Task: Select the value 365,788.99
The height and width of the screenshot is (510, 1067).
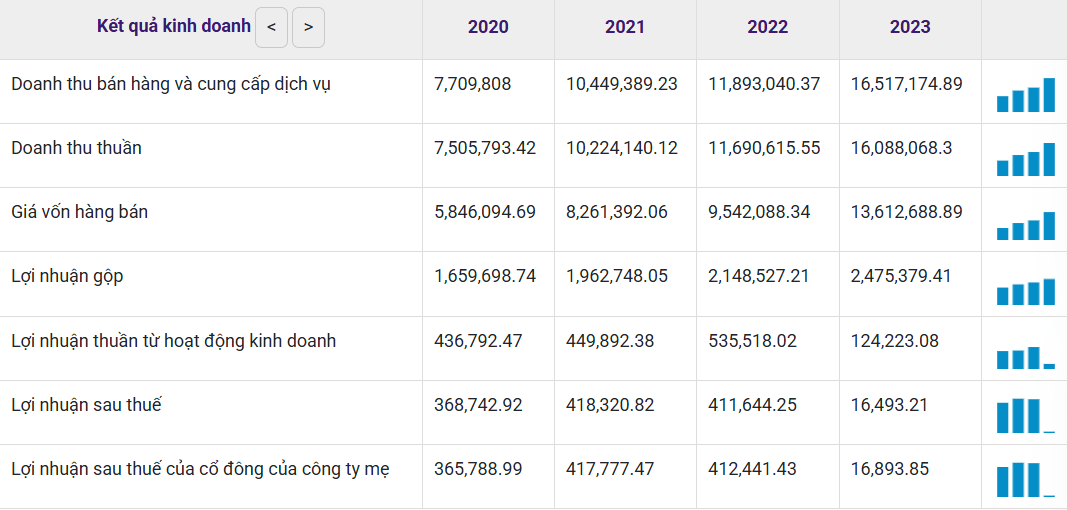Action: point(478,468)
